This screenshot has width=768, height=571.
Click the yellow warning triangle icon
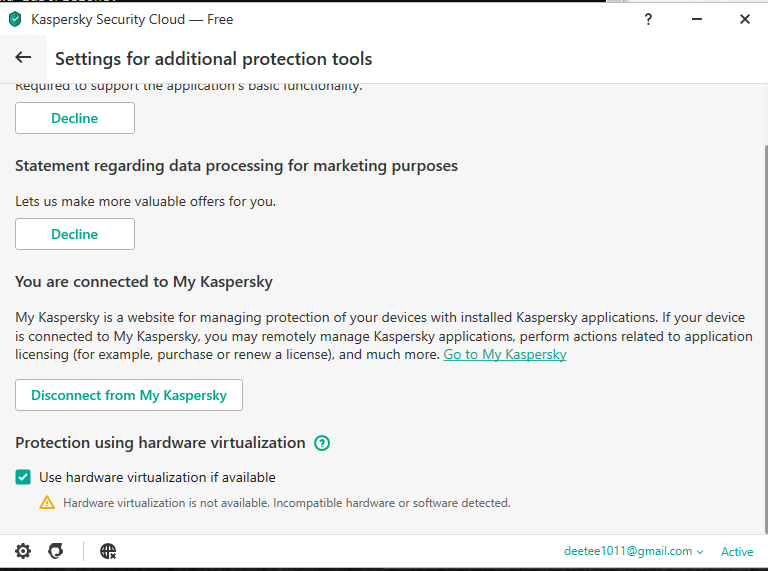pyautogui.click(x=47, y=502)
